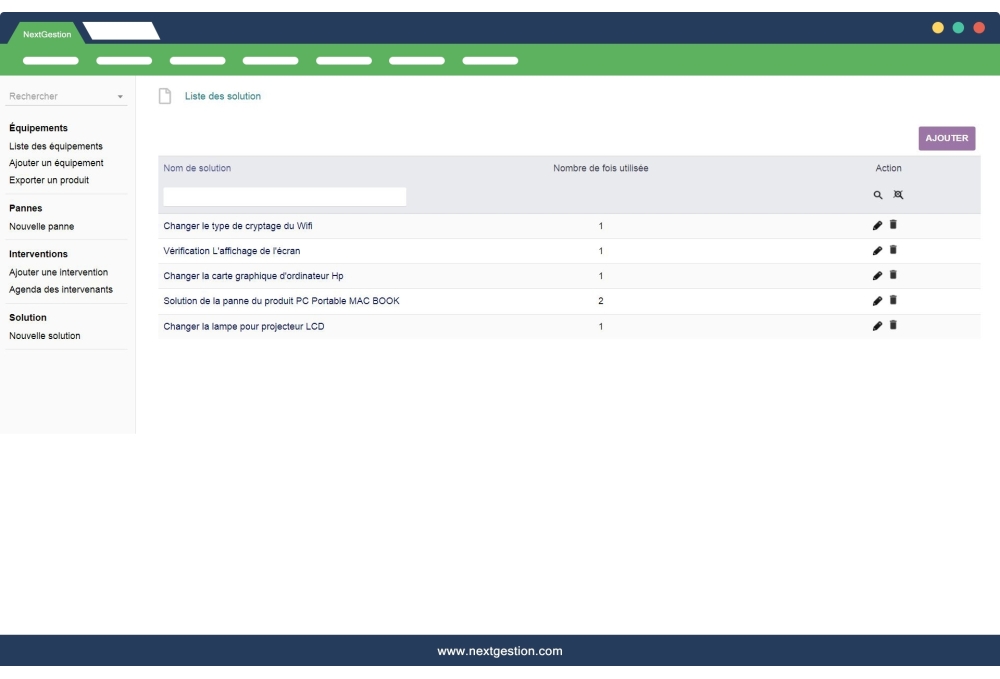Edit "Changer la carte graphique d'ordinateur Hp"
1000x679 pixels.
click(x=878, y=274)
